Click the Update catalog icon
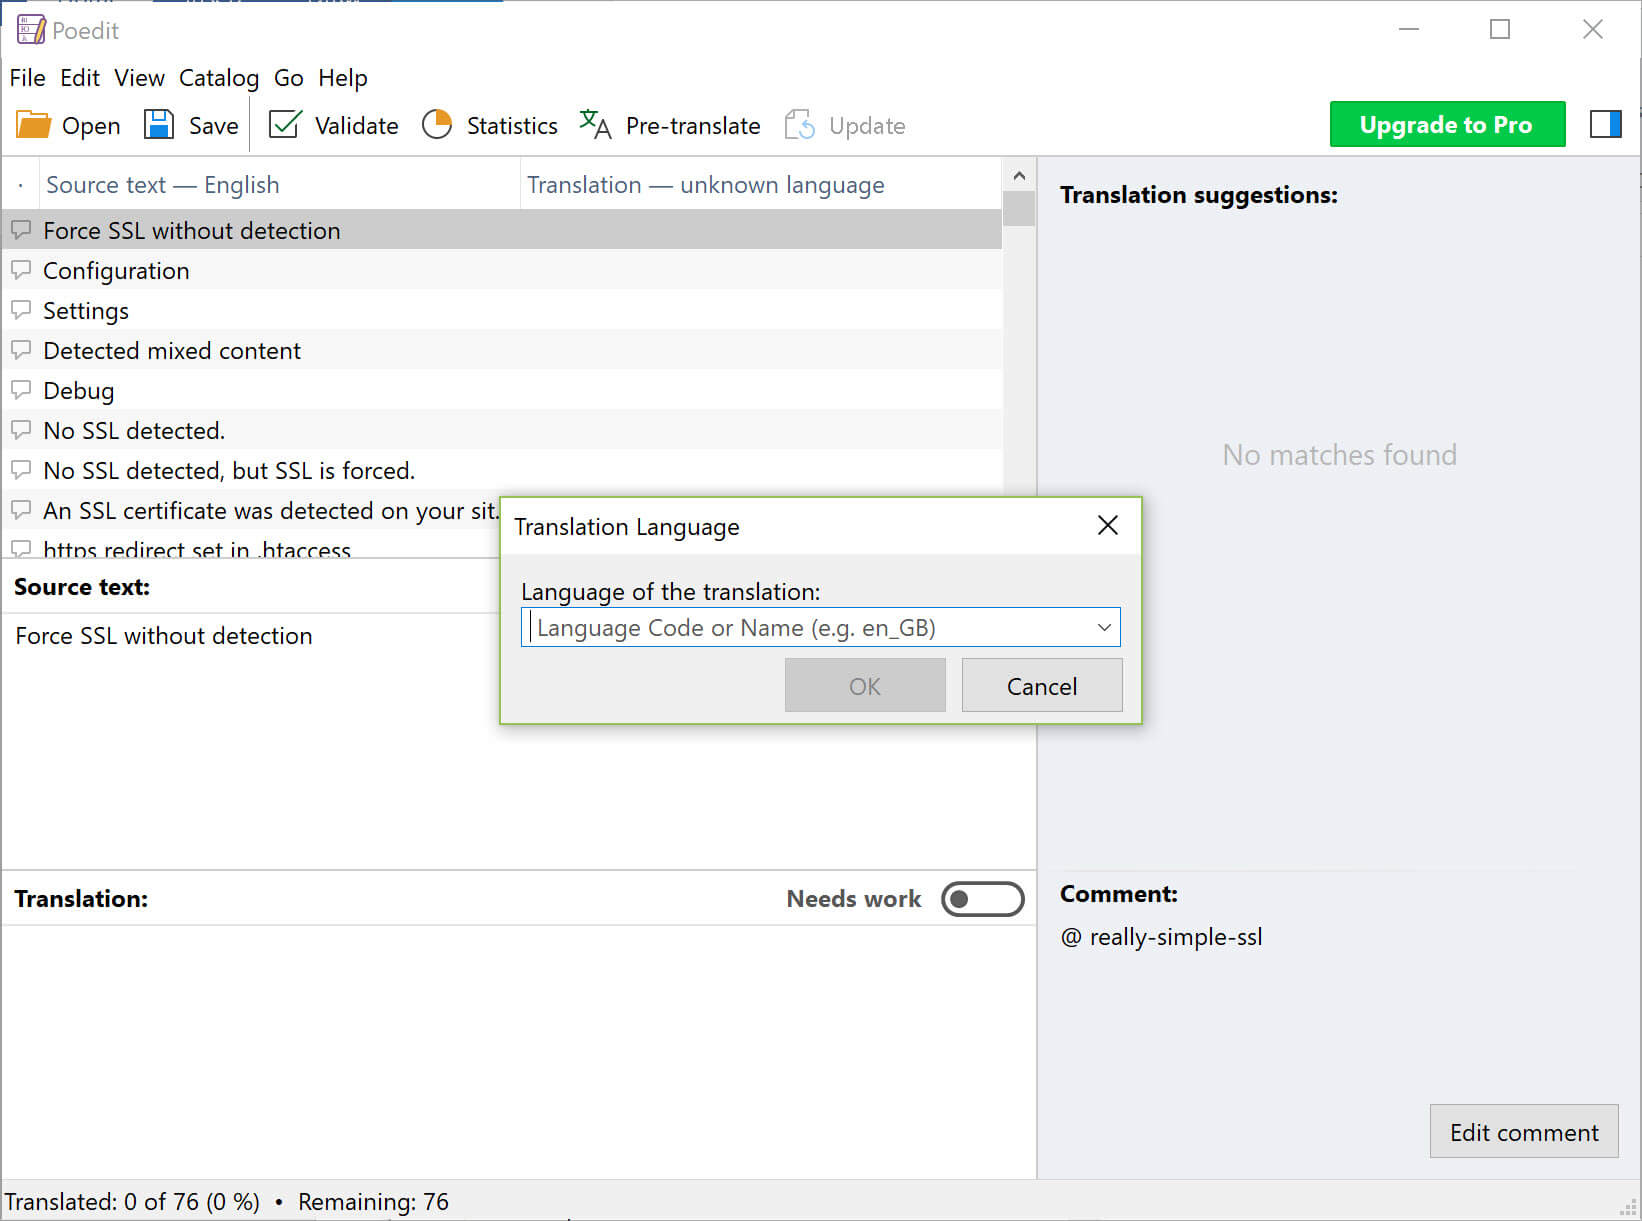1642x1221 pixels. pos(799,125)
